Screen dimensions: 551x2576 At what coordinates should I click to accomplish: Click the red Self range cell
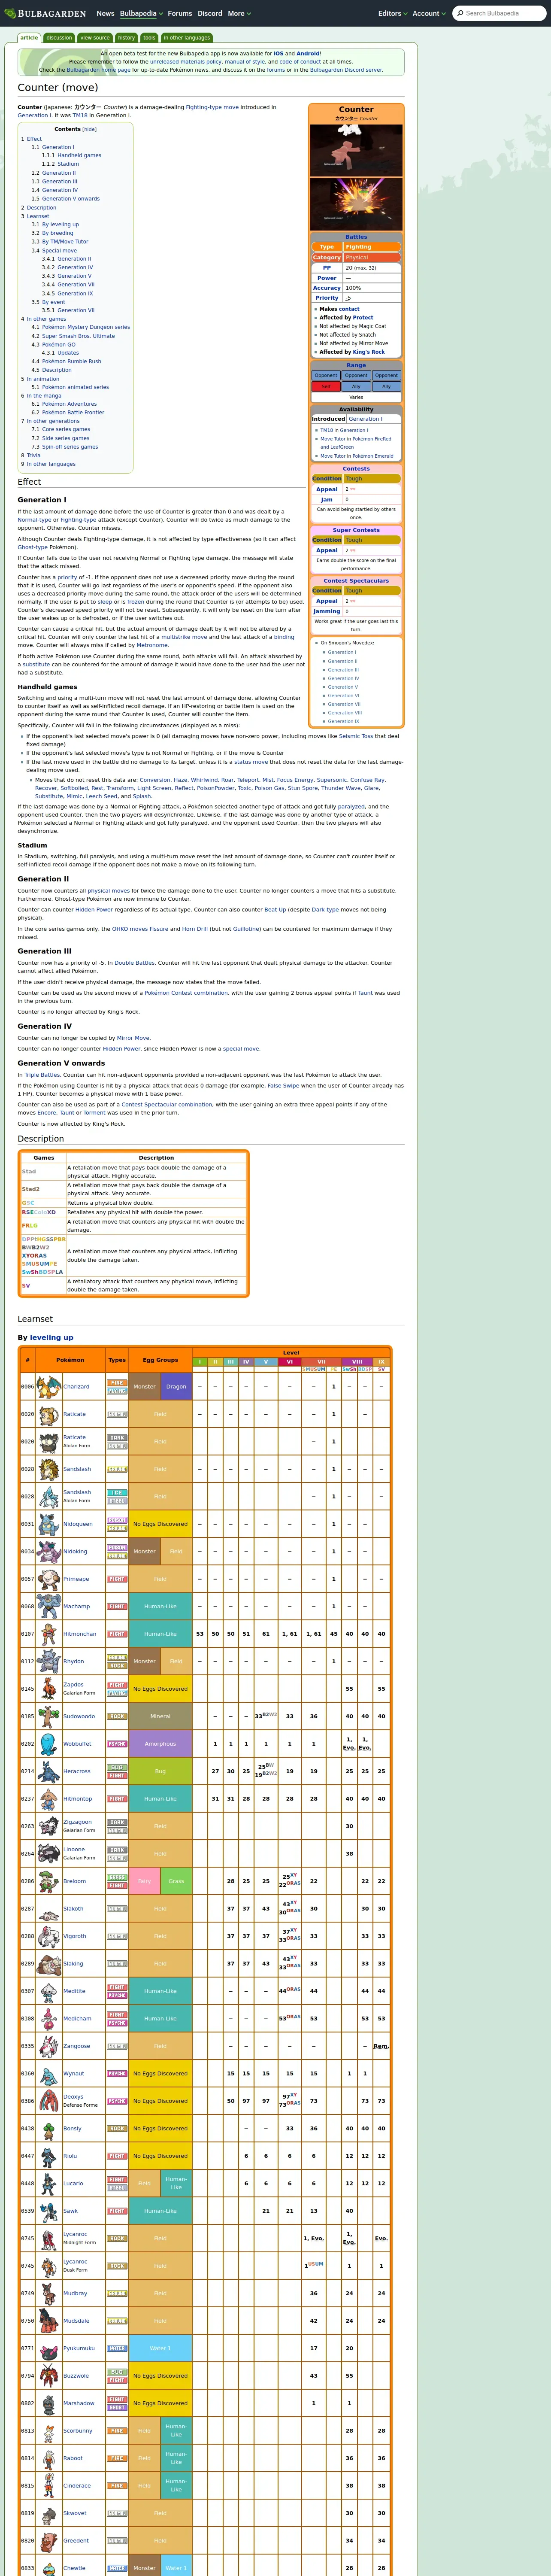pyautogui.click(x=326, y=386)
